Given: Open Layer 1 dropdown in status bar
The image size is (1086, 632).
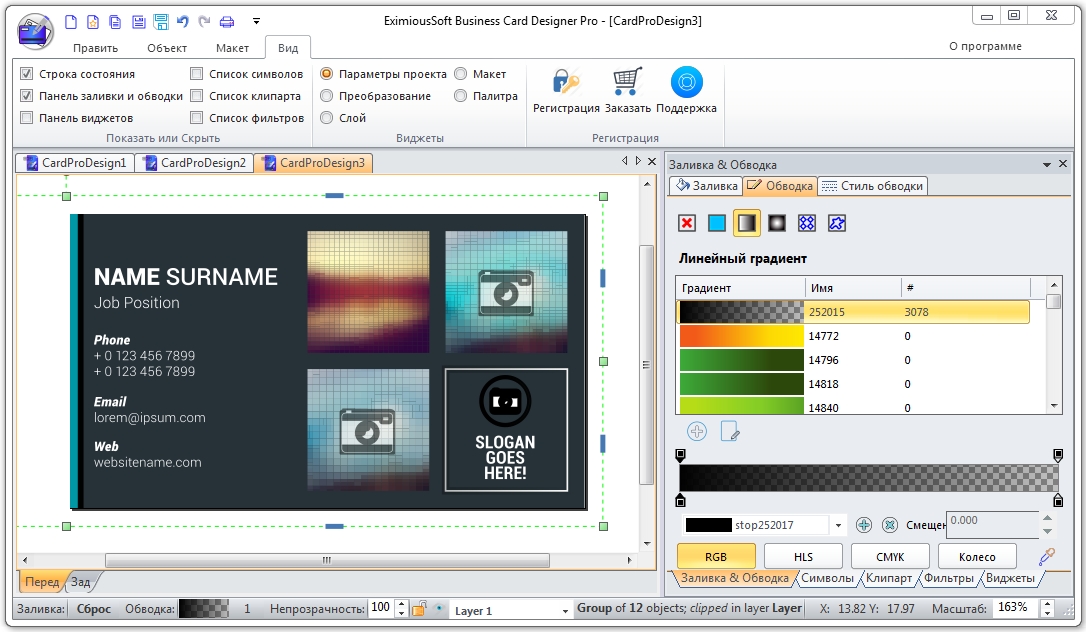Looking at the screenshot, I should coord(565,611).
